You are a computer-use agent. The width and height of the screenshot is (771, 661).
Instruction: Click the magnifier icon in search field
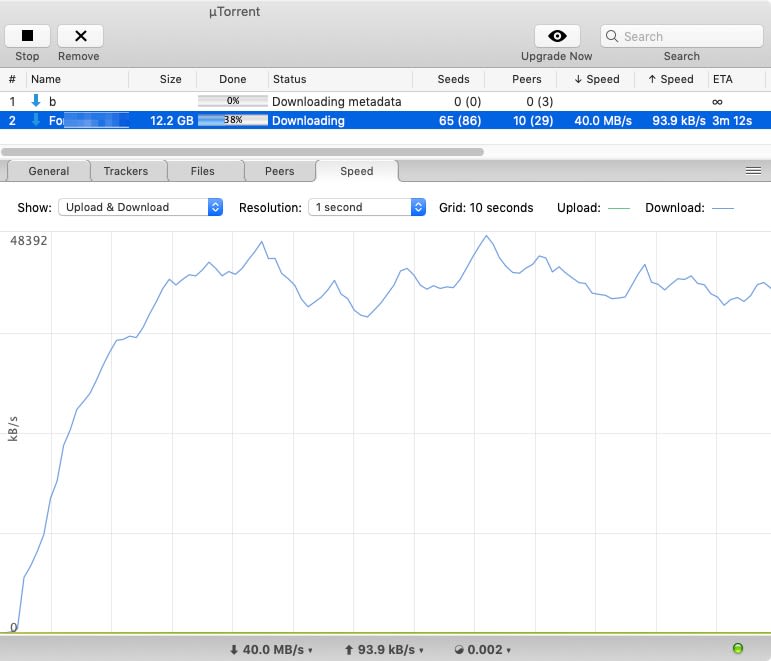[612, 36]
